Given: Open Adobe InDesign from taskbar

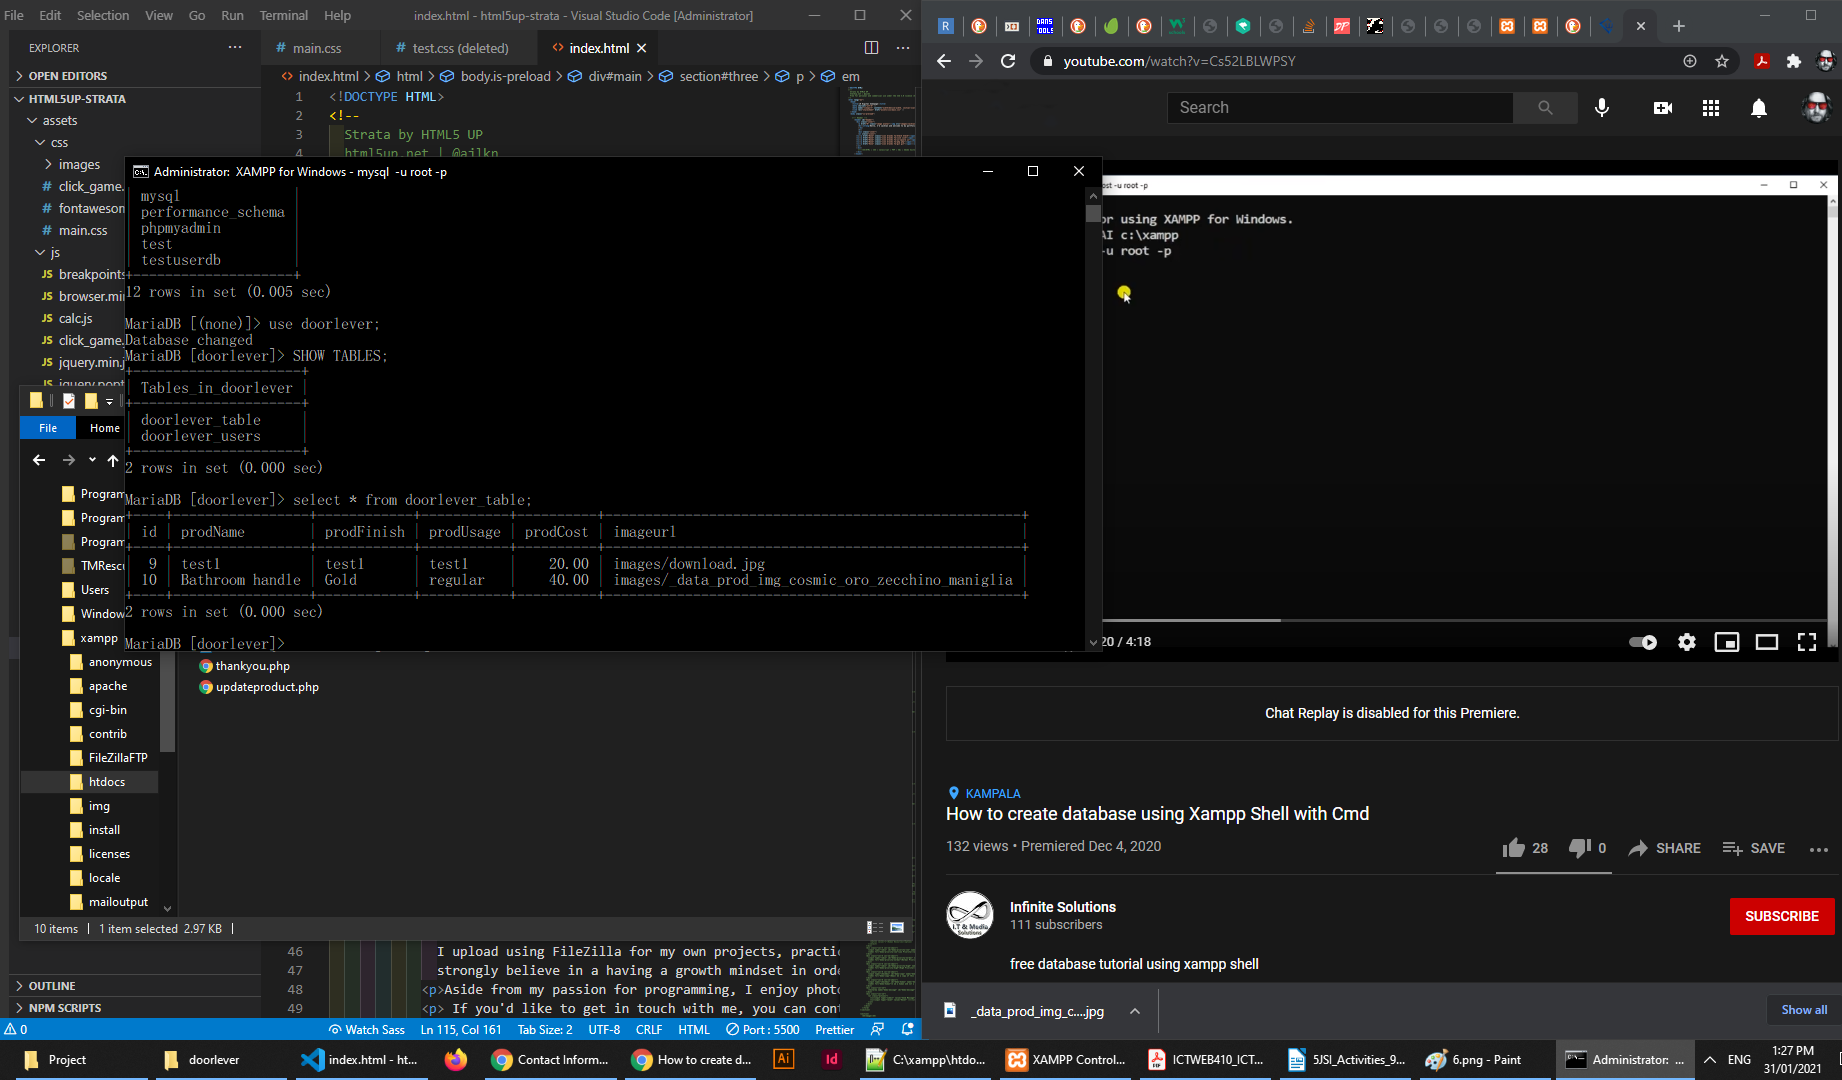Looking at the screenshot, I should [x=832, y=1060].
